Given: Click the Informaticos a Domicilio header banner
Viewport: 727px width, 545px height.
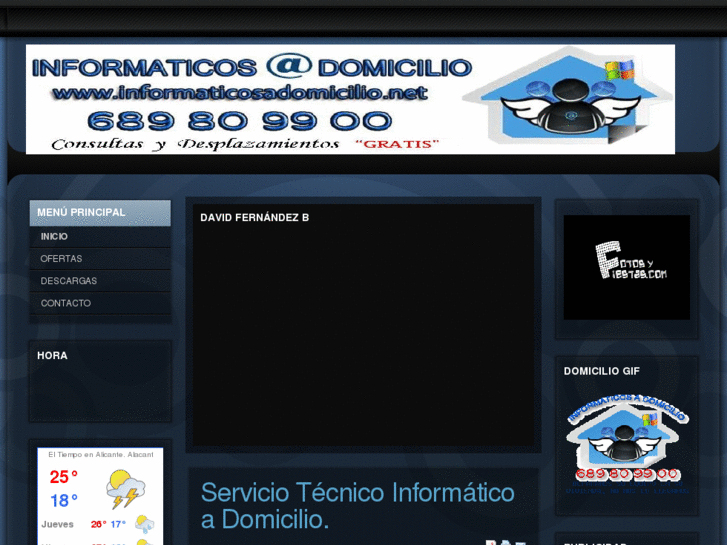Looking at the screenshot, I should [351, 99].
